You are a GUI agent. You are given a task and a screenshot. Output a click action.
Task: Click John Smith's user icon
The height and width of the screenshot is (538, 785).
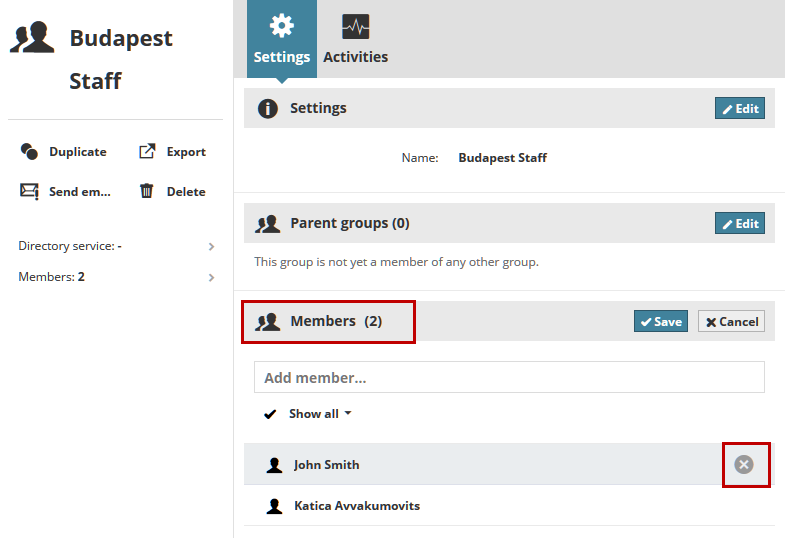click(x=275, y=465)
